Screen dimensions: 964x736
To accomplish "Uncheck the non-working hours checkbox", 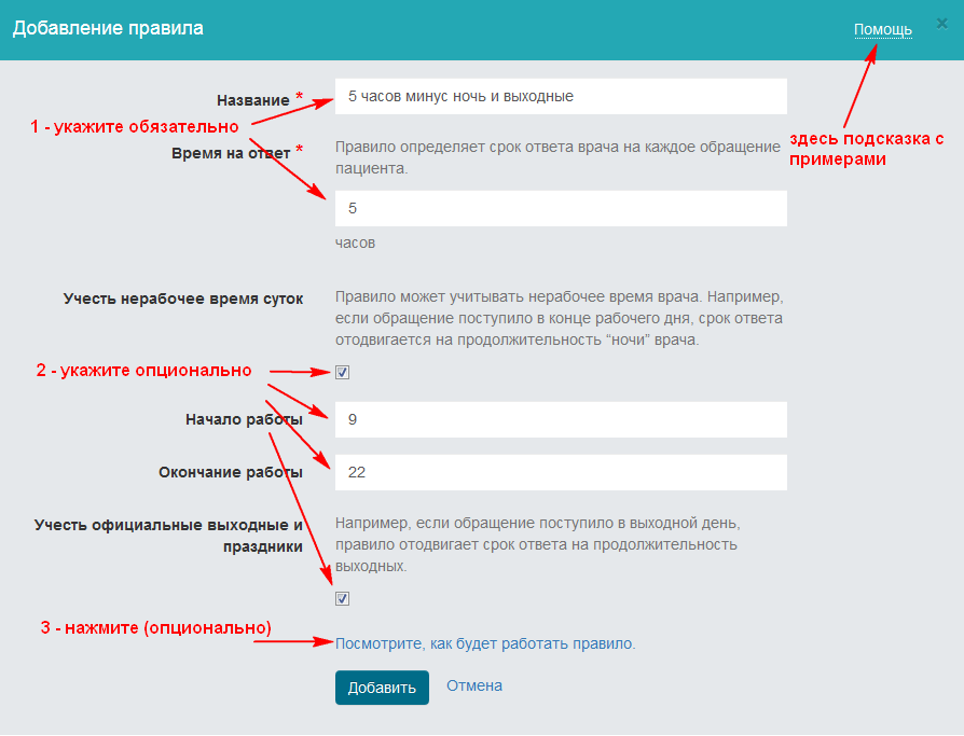I will click(x=342, y=373).
